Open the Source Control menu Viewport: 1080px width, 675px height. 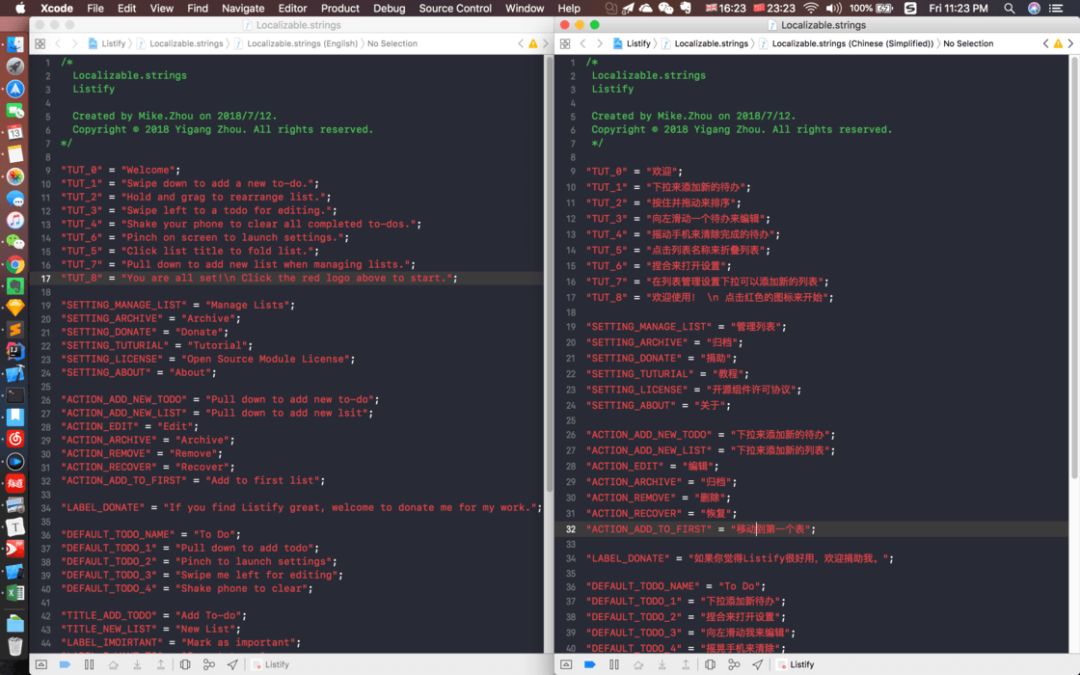[x=455, y=8]
